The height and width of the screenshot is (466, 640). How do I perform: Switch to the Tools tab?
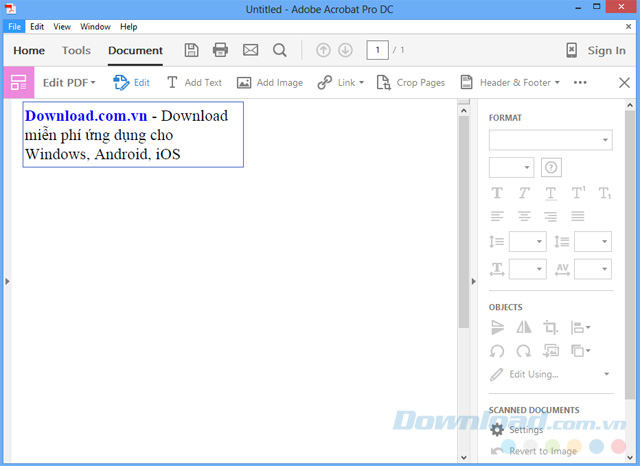76,51
